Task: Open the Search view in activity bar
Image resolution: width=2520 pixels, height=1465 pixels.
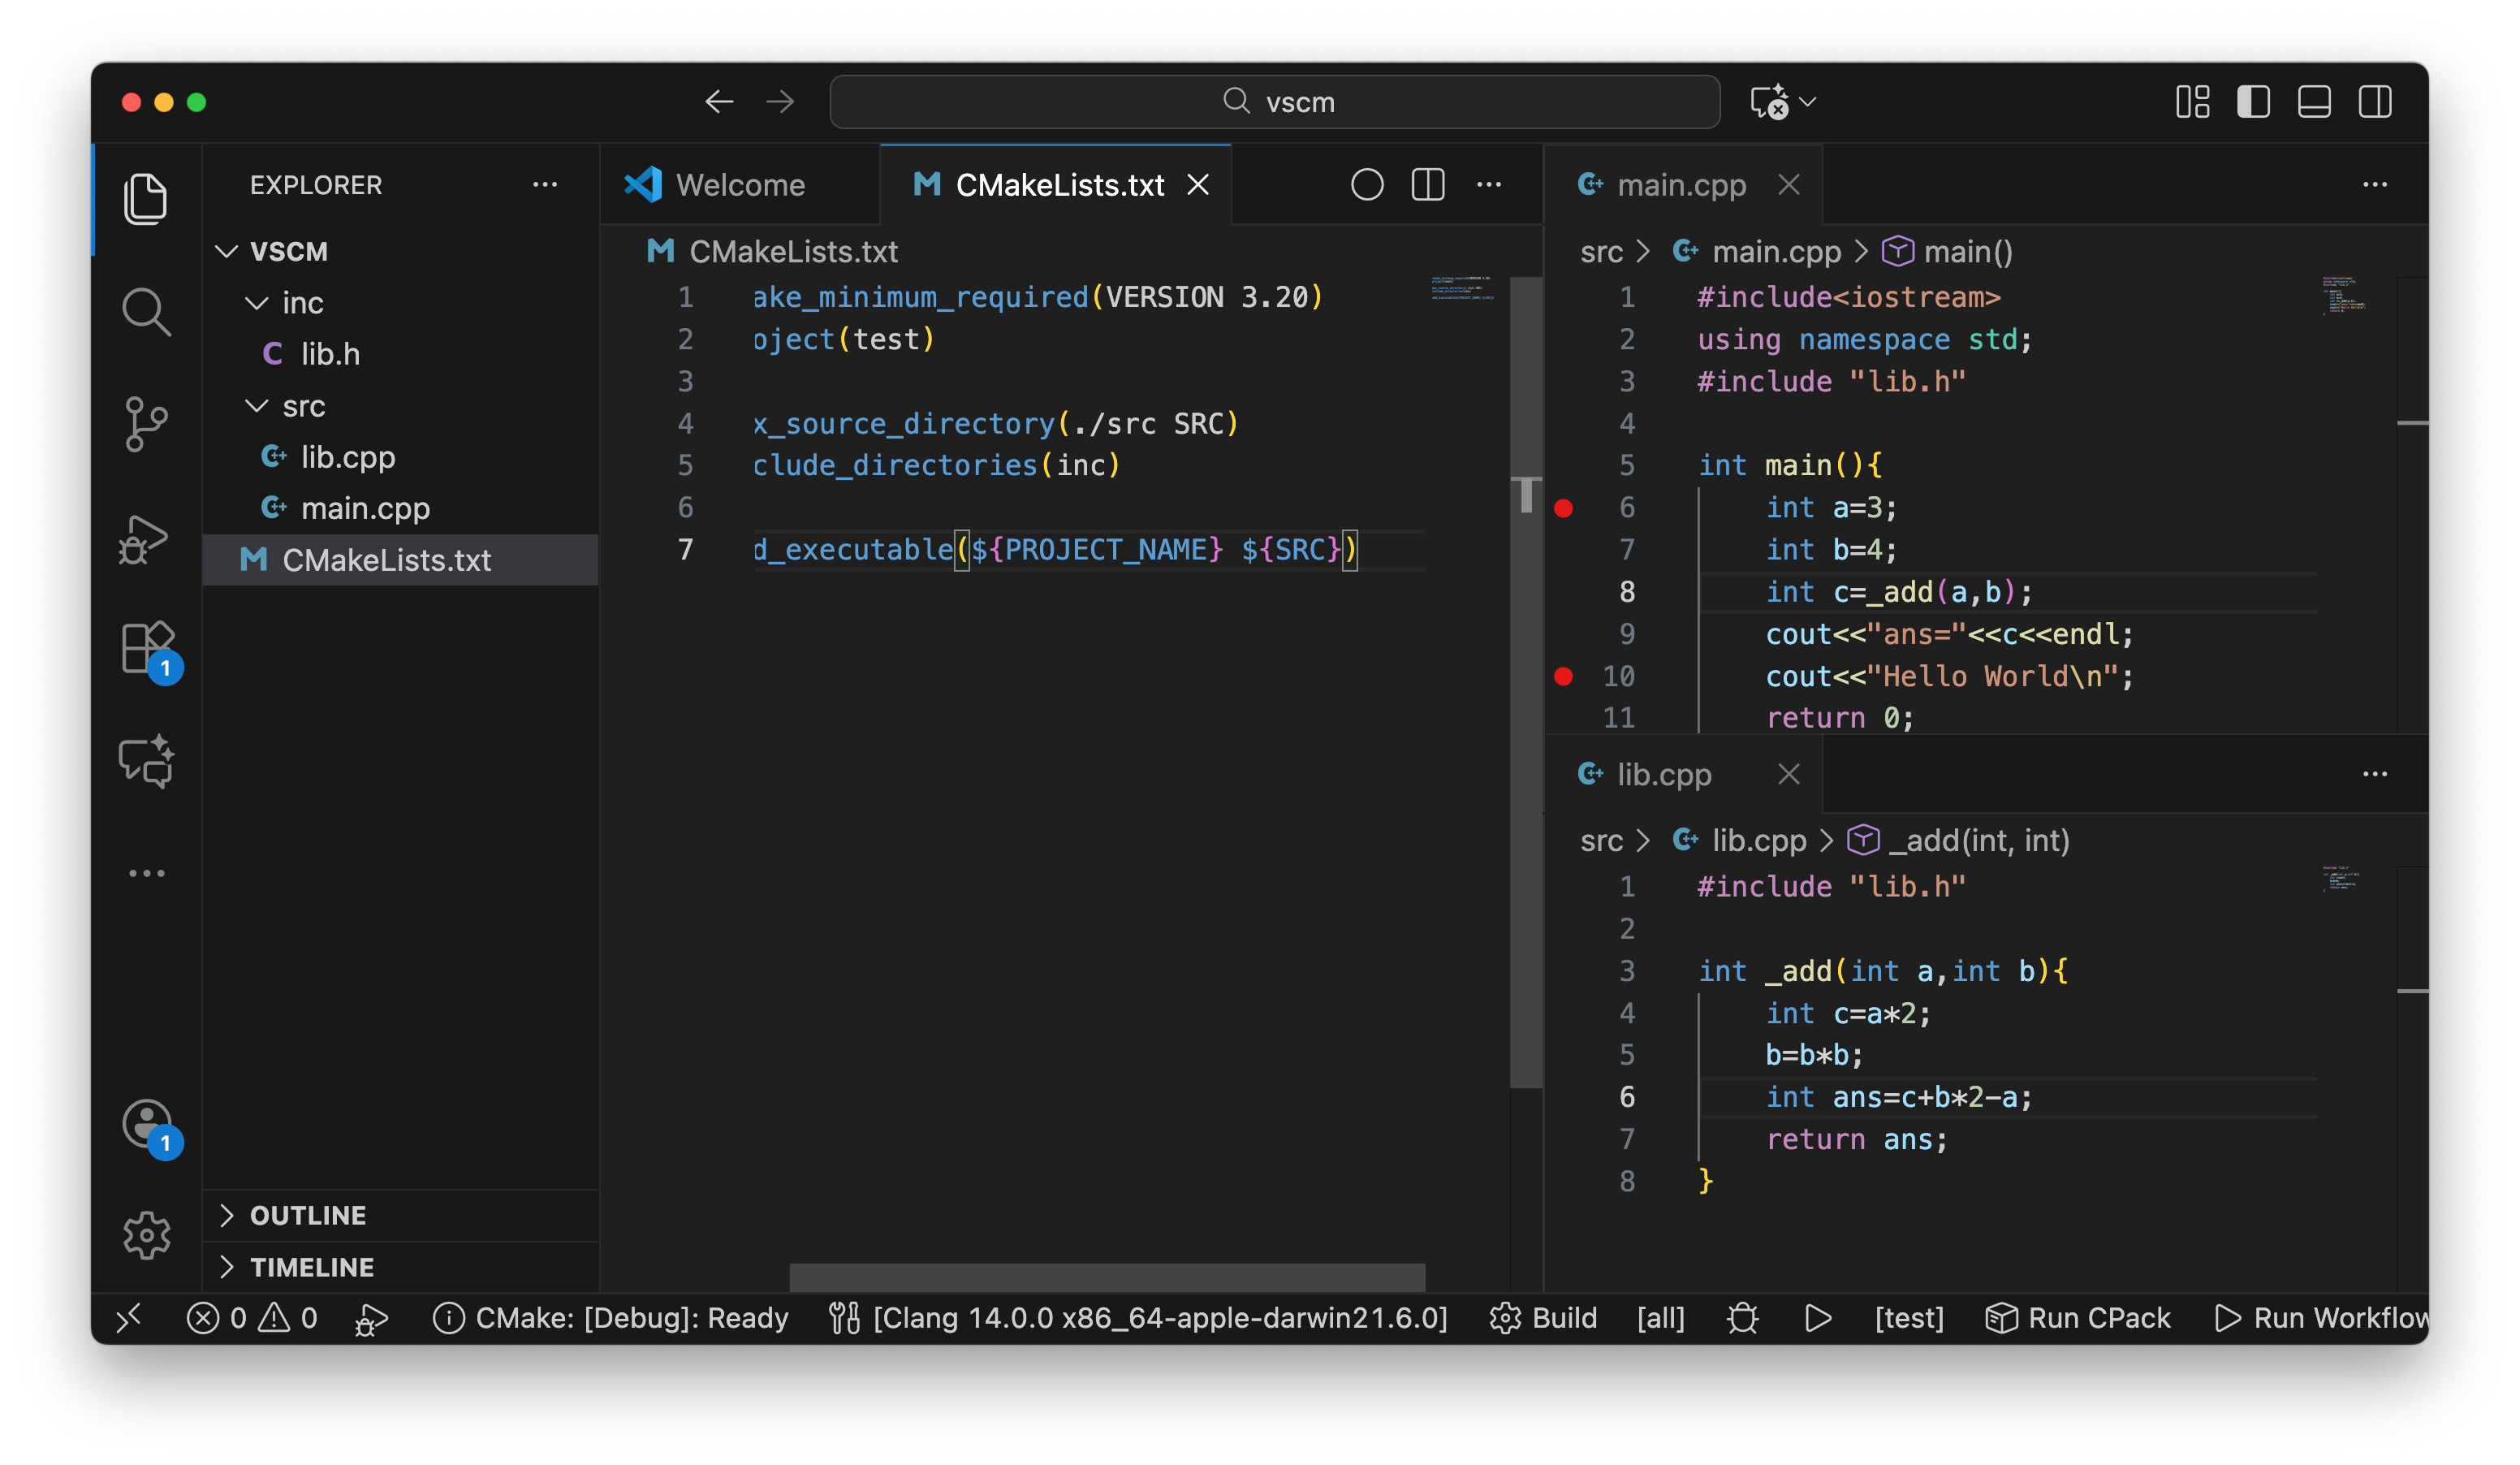Action: (146, 311)
